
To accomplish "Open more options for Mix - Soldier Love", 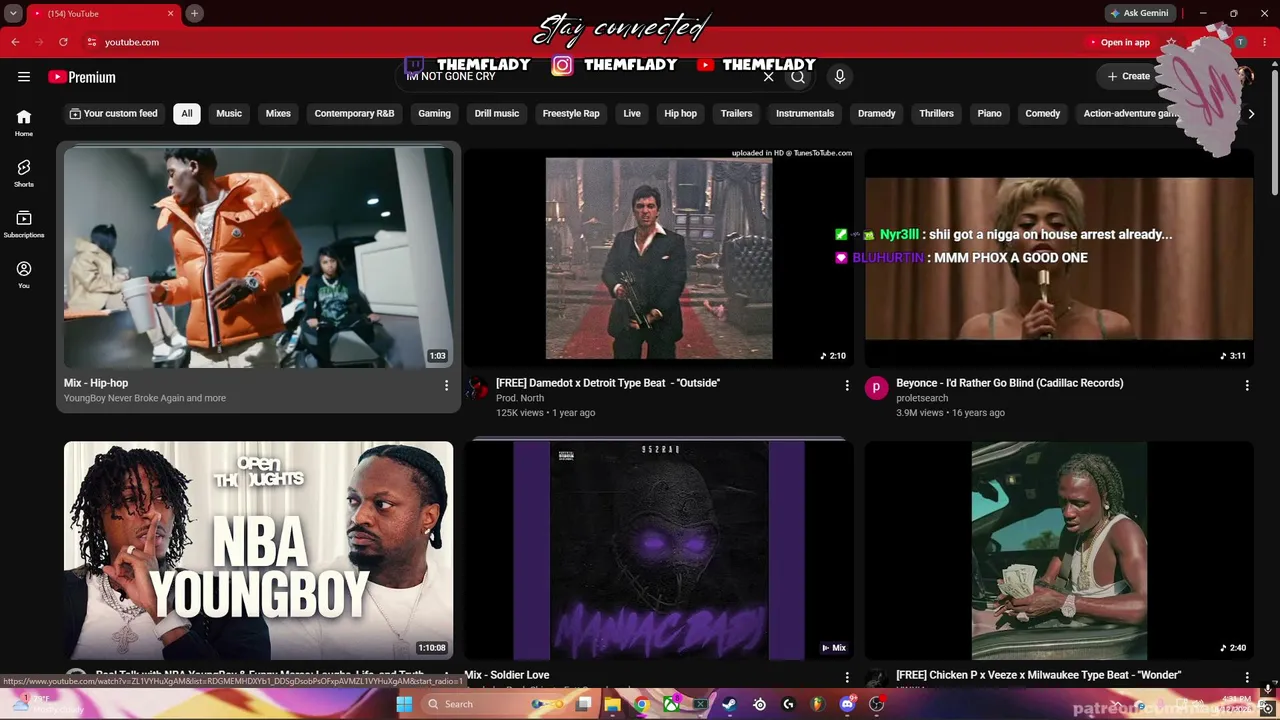I will point(847,677).
